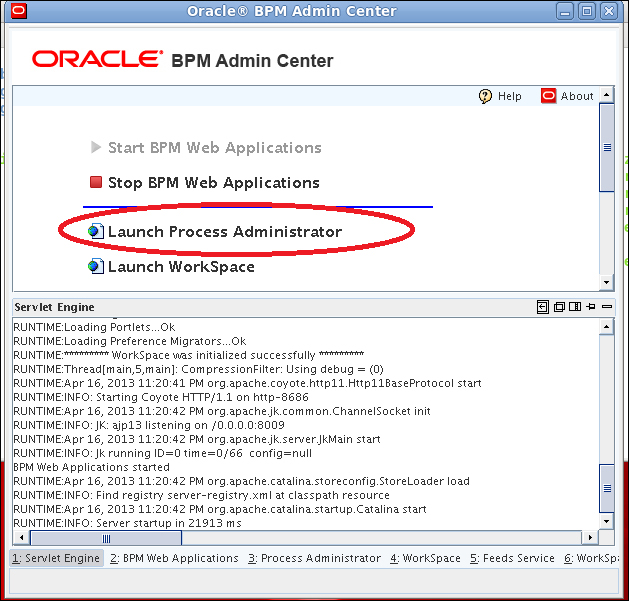Click the log panel scroll-up arrow
The width and height of the screenshot is (629, 601).
coord(607,327)
